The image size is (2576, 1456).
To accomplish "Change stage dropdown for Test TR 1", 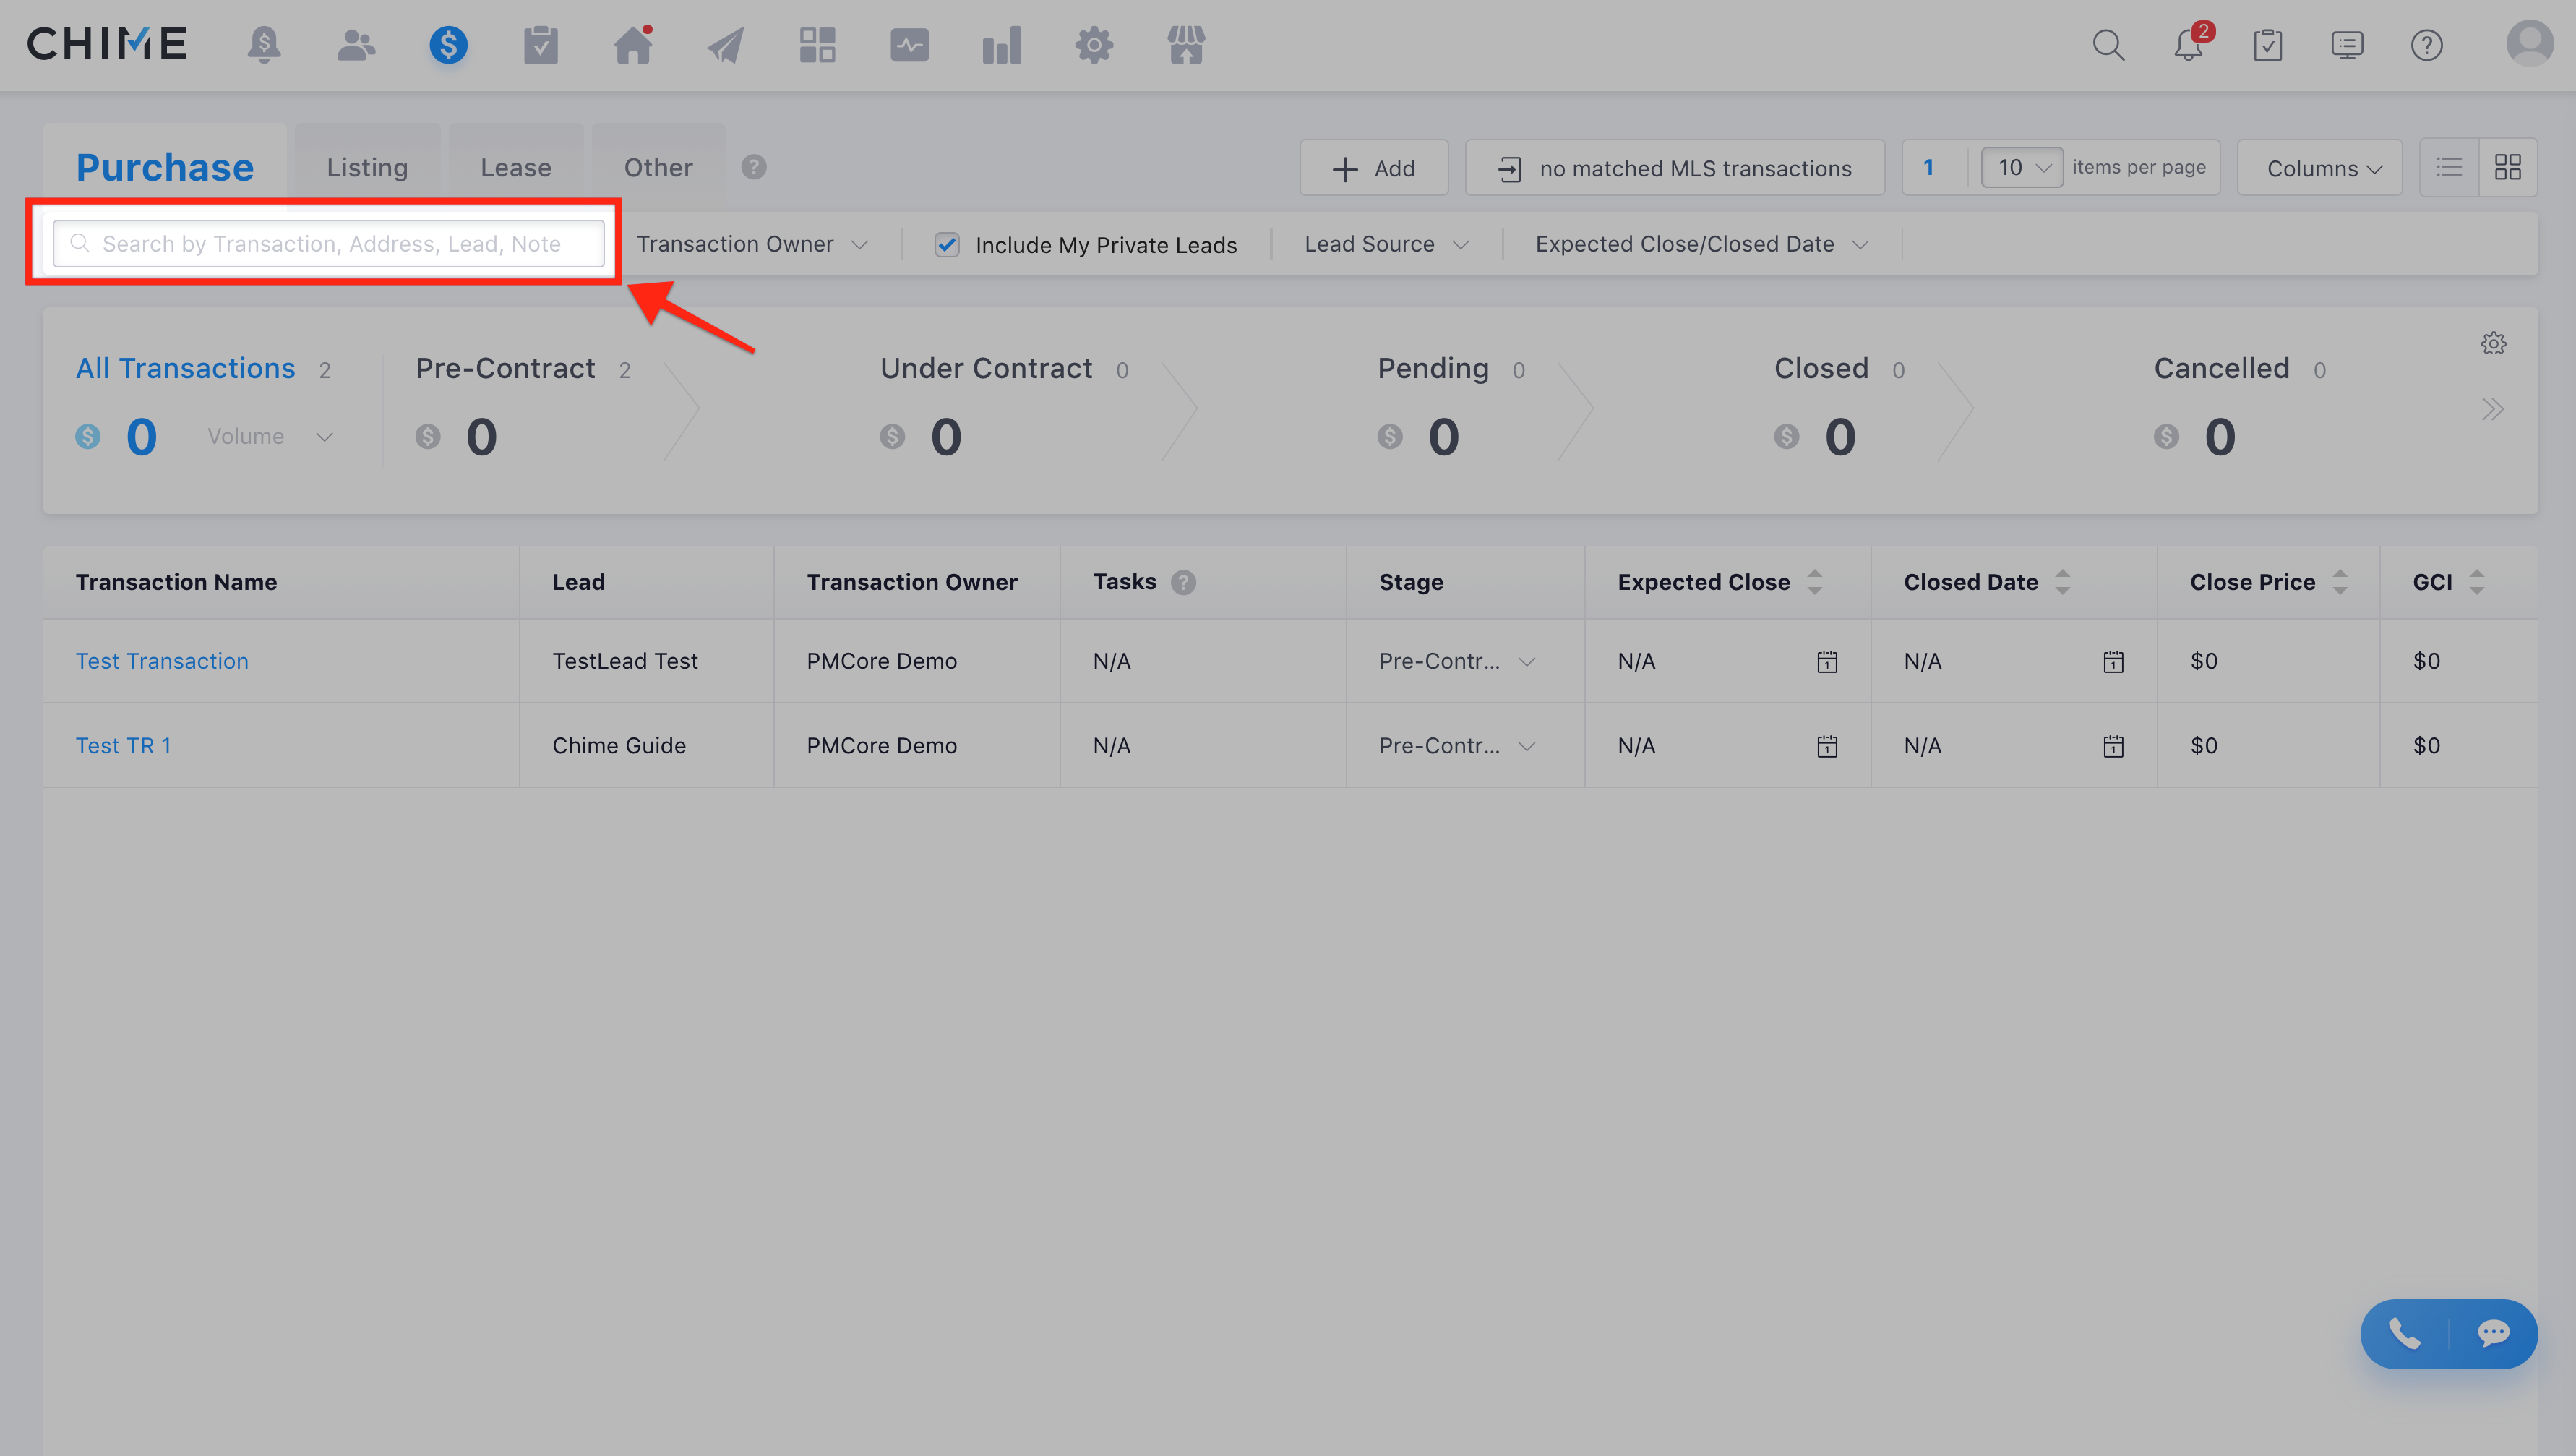I will pyautogui.click(x=1456, y=746).
